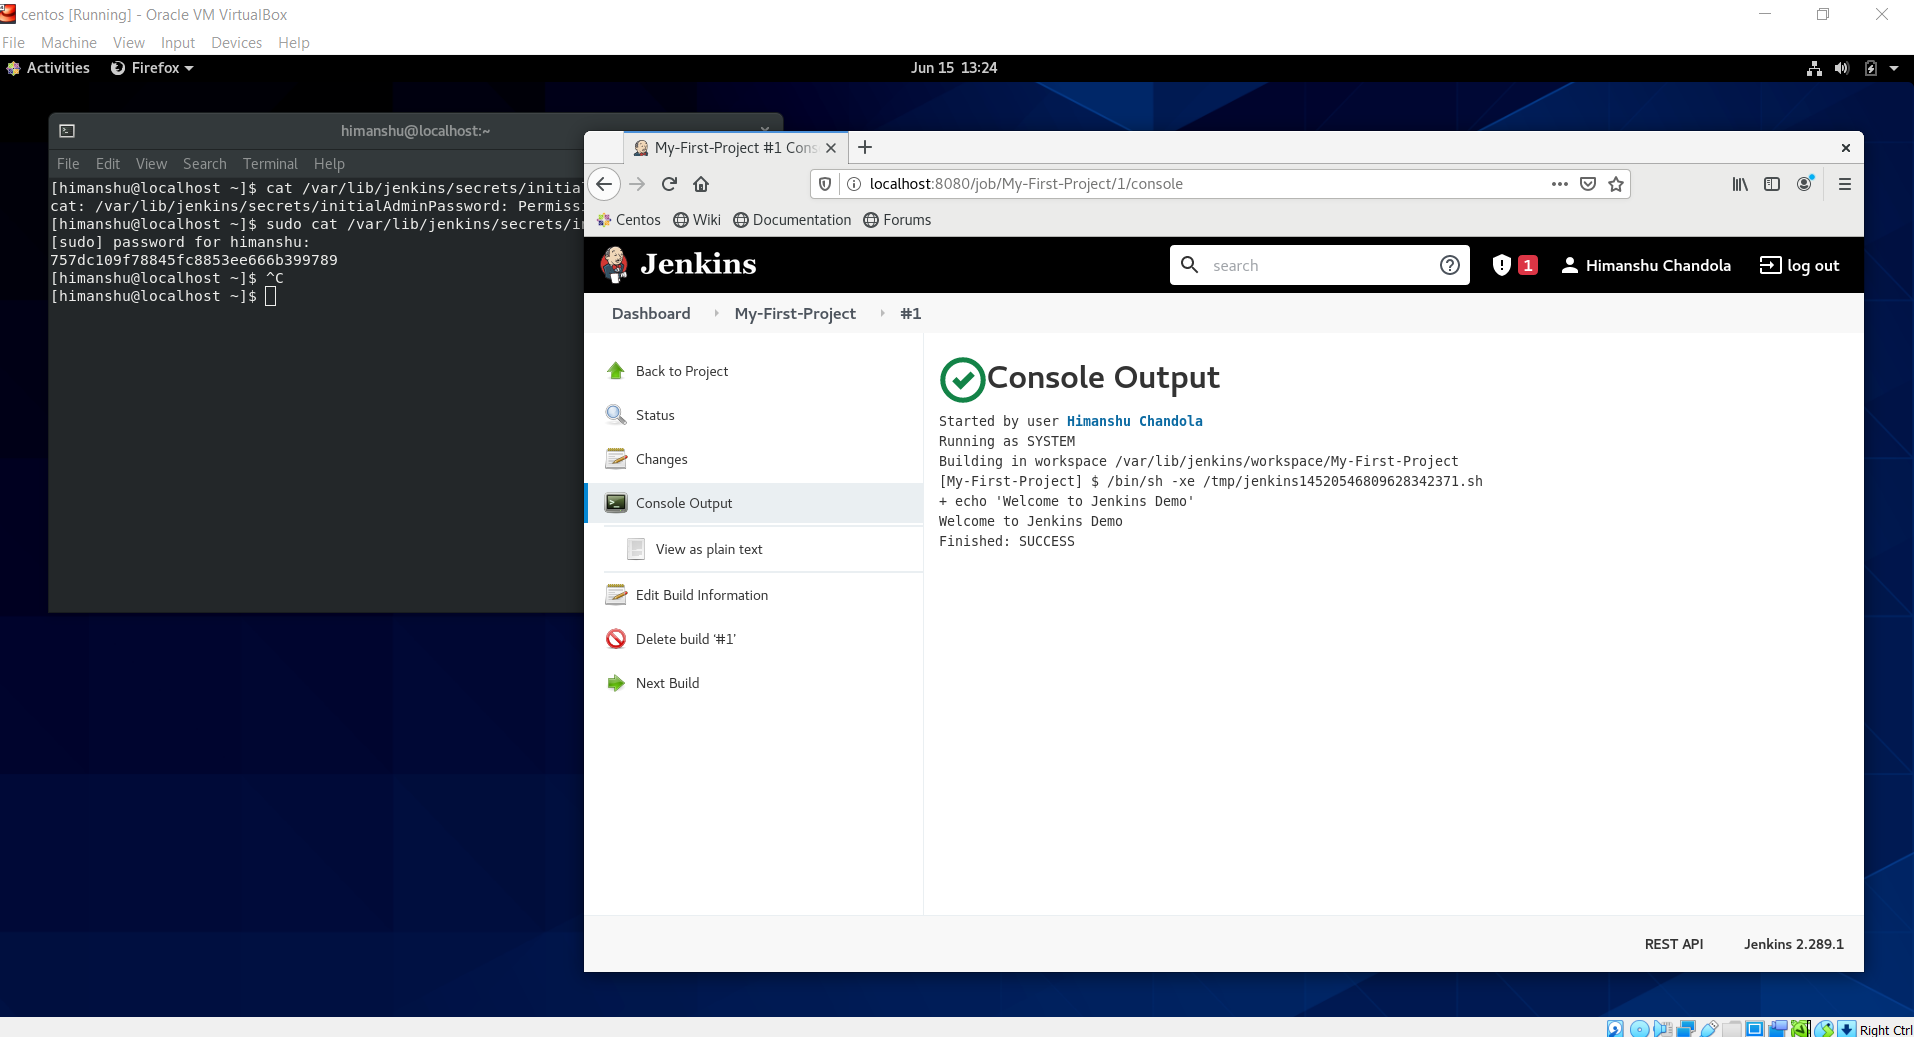Show Firefox sidebars icon
Viewport: 1914px width, 1037px height.
pos(1772,184)
